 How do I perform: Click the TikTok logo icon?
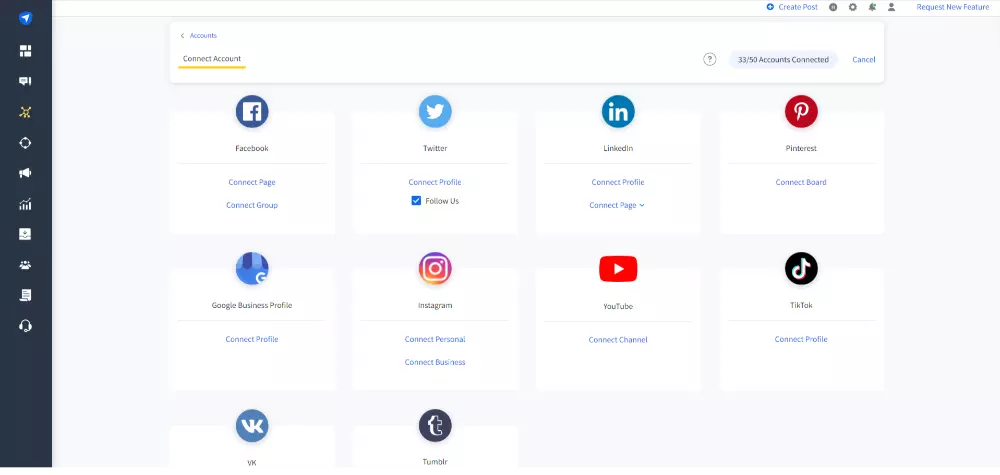coord(801,268)
